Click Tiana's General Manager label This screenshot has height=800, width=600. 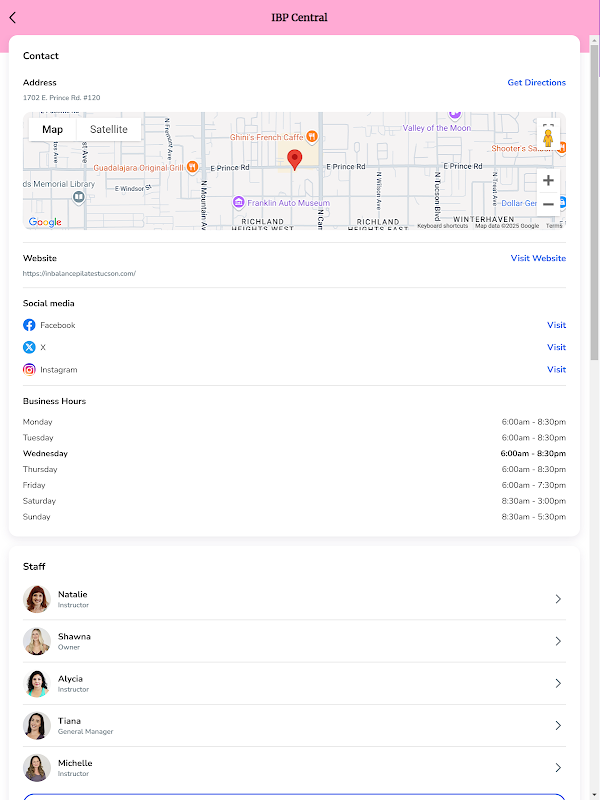(x=85, y=732)
